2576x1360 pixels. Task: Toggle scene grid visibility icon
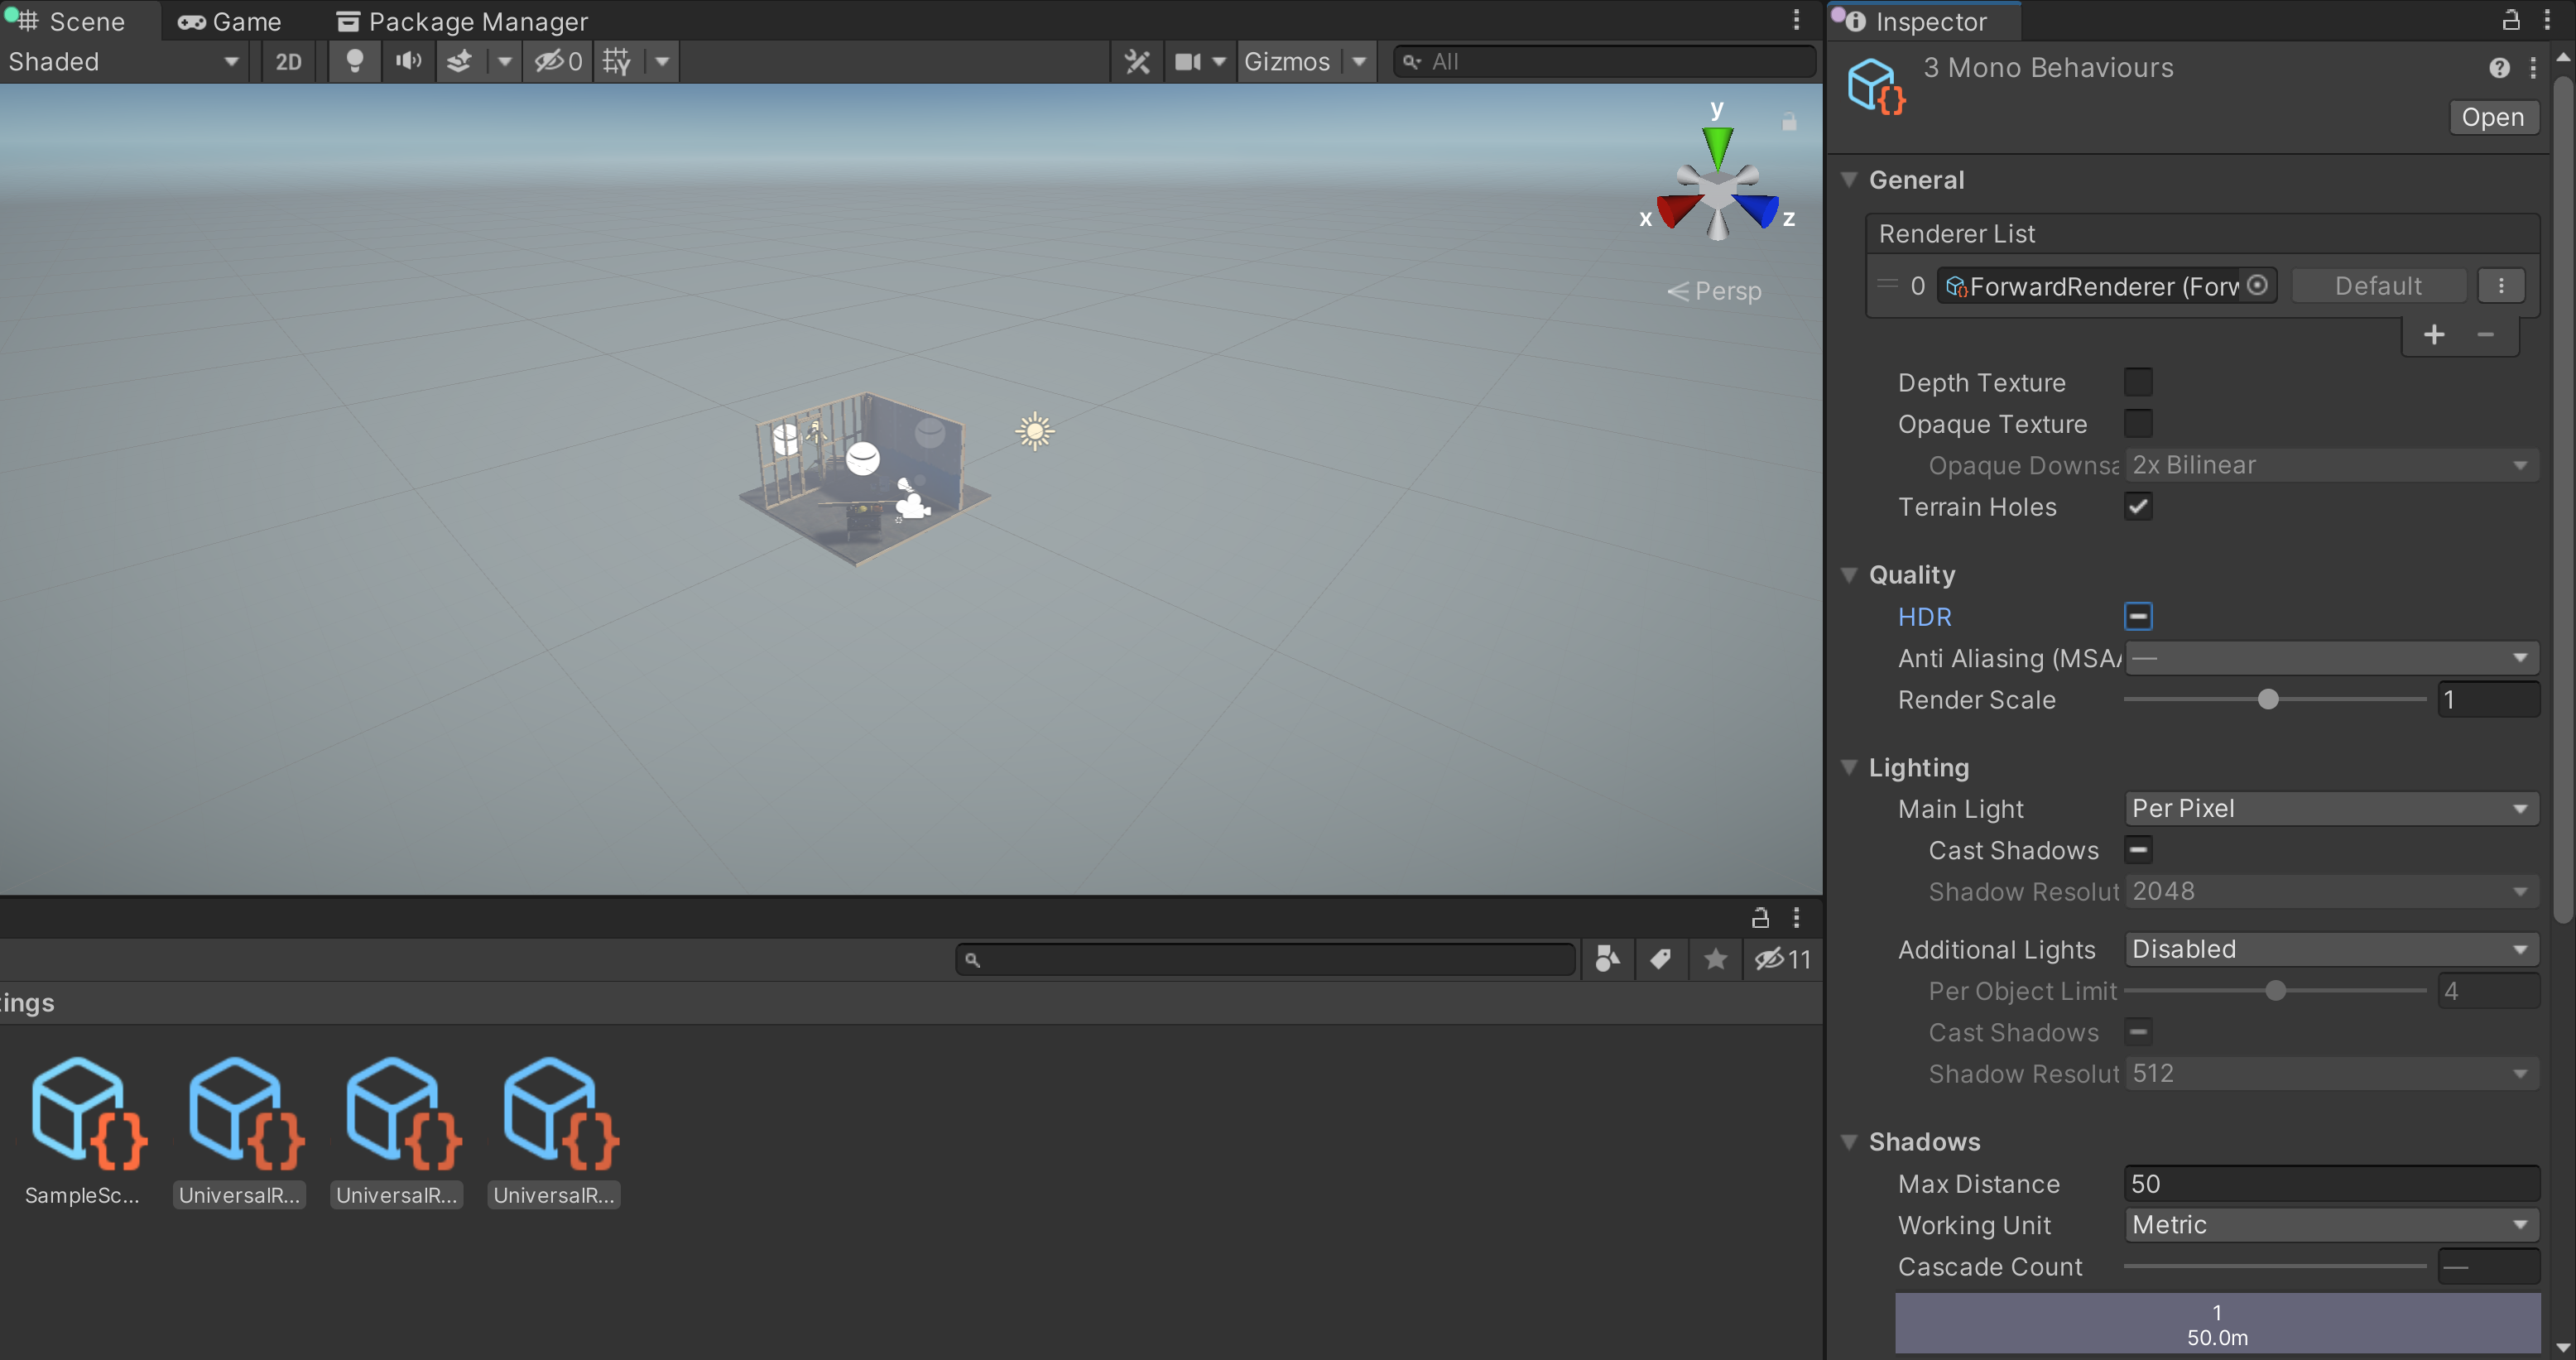616,62
